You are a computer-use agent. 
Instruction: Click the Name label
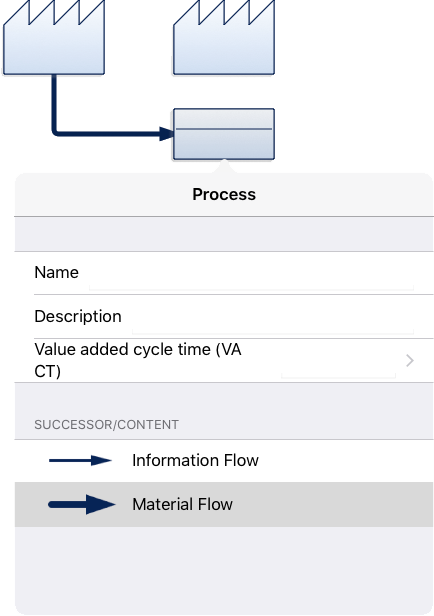57,273
